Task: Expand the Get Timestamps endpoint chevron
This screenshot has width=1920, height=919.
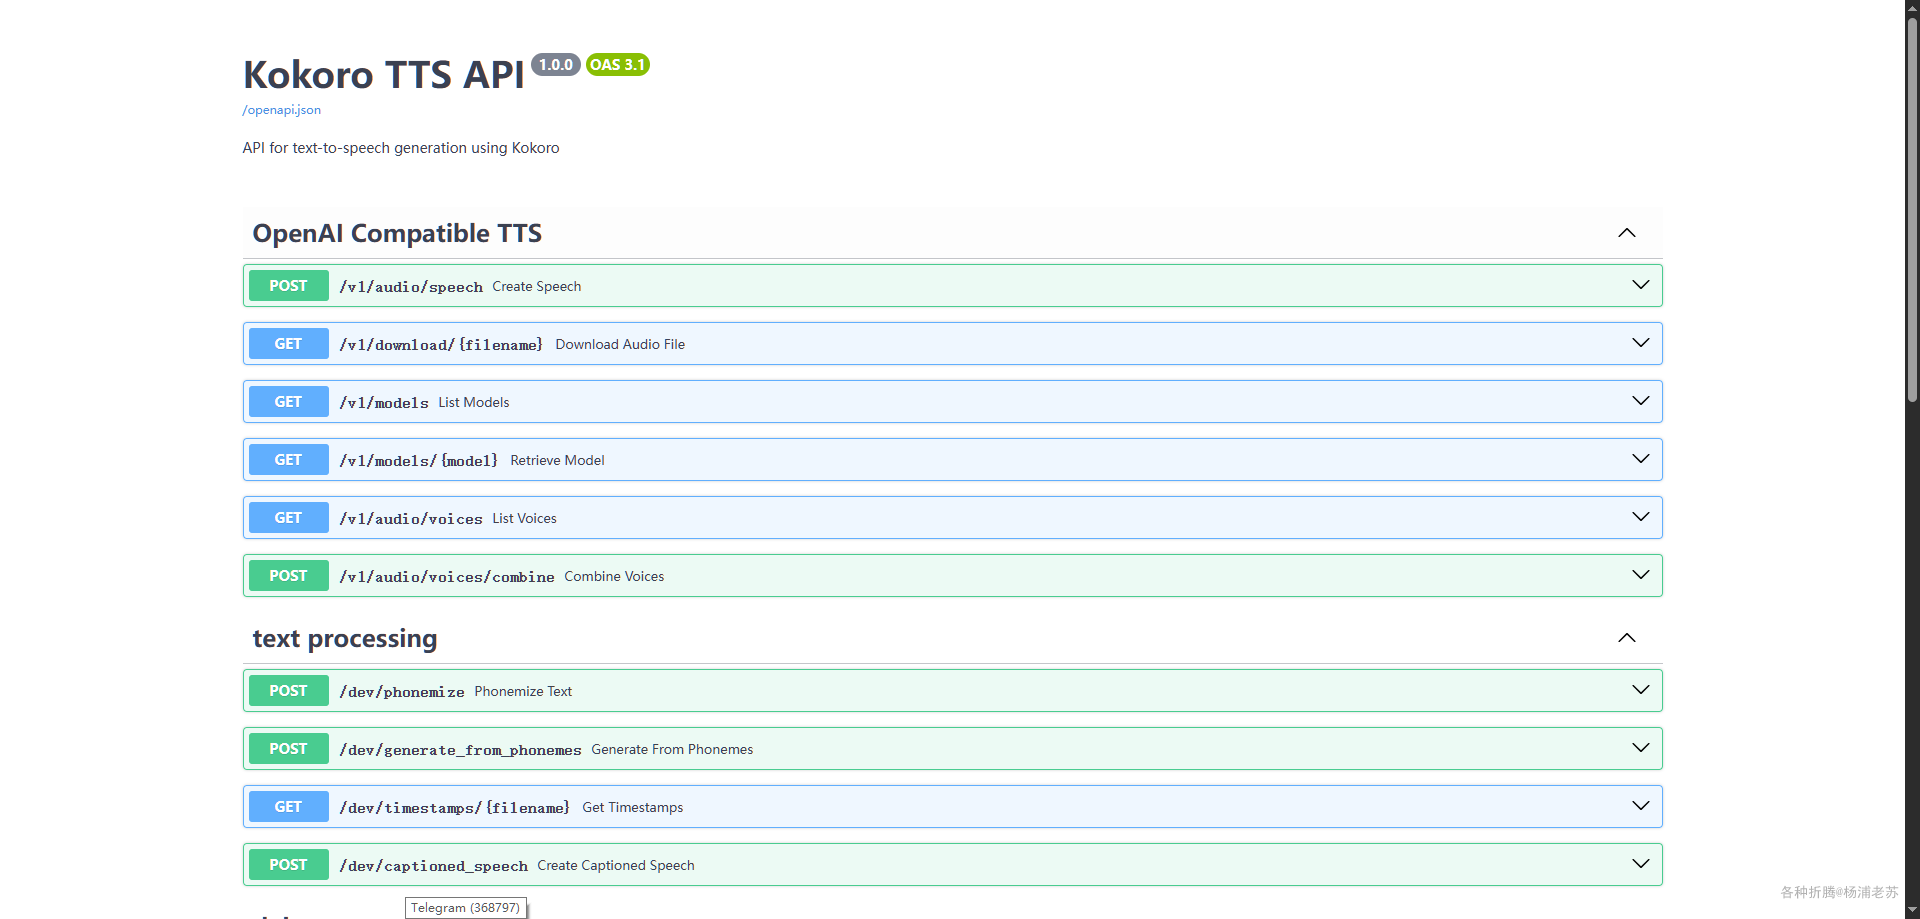Action: (x=1641, y=806)
